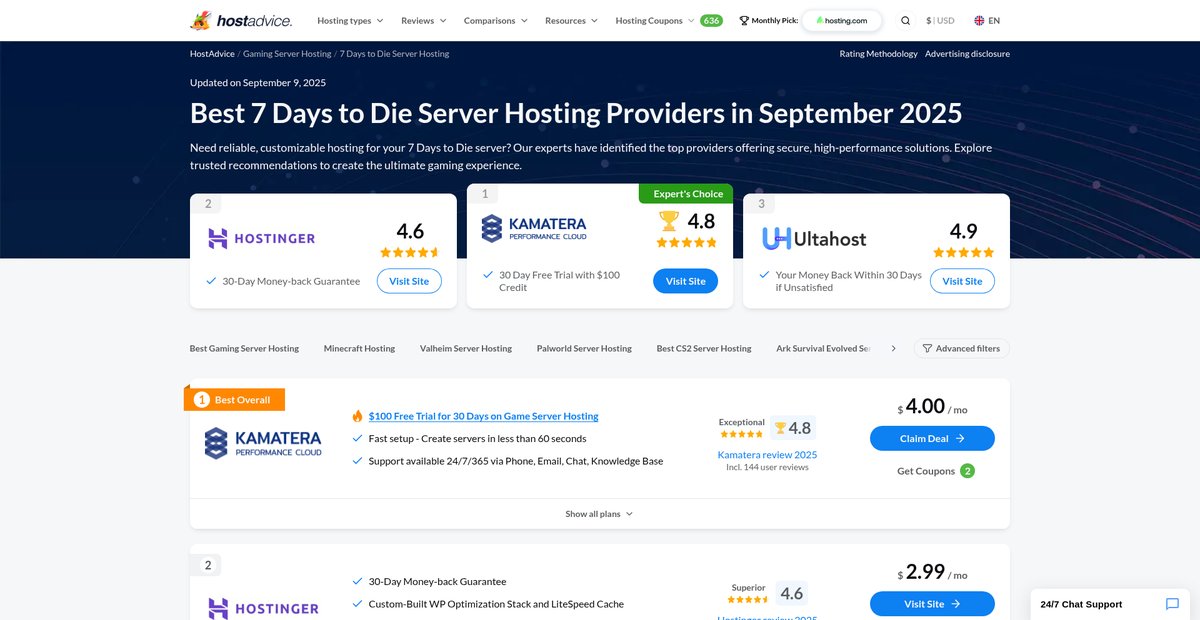This screenshot has width=1200, height=620.
Task: Click the trophy icon next to 4.8 in listing
Action: [x=779, y=428]
